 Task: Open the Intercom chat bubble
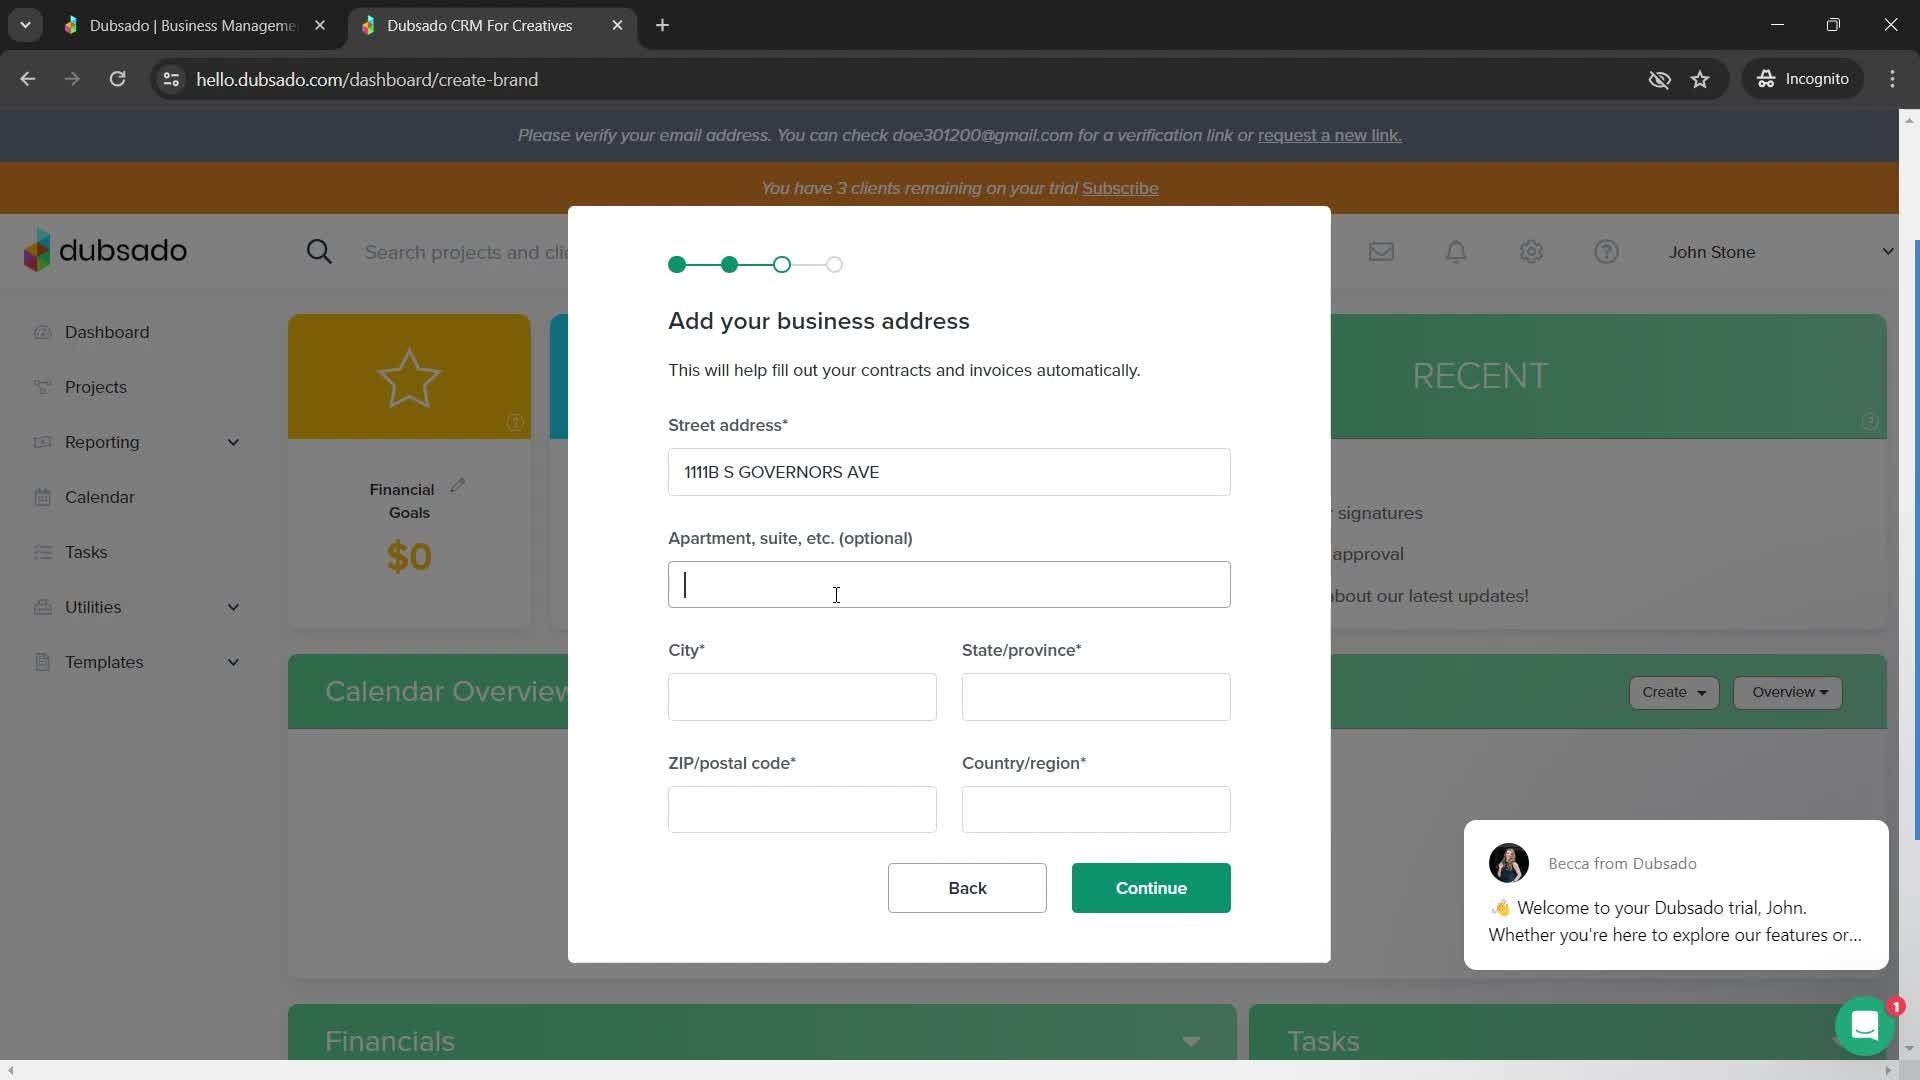[1864, 1025]
